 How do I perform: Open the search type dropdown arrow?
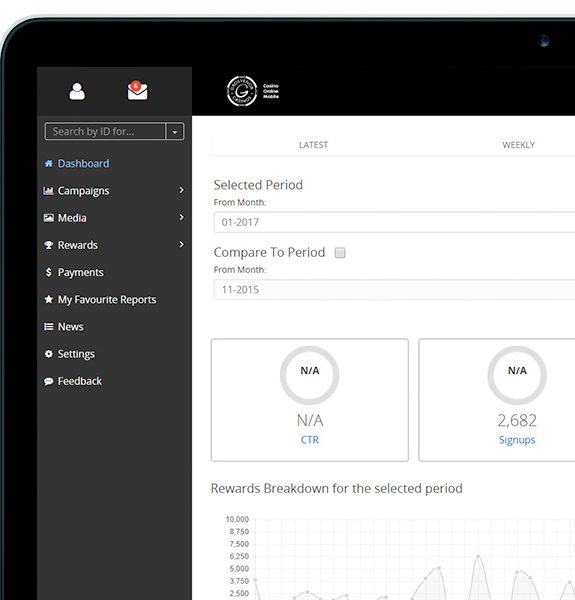click(175, 132)
